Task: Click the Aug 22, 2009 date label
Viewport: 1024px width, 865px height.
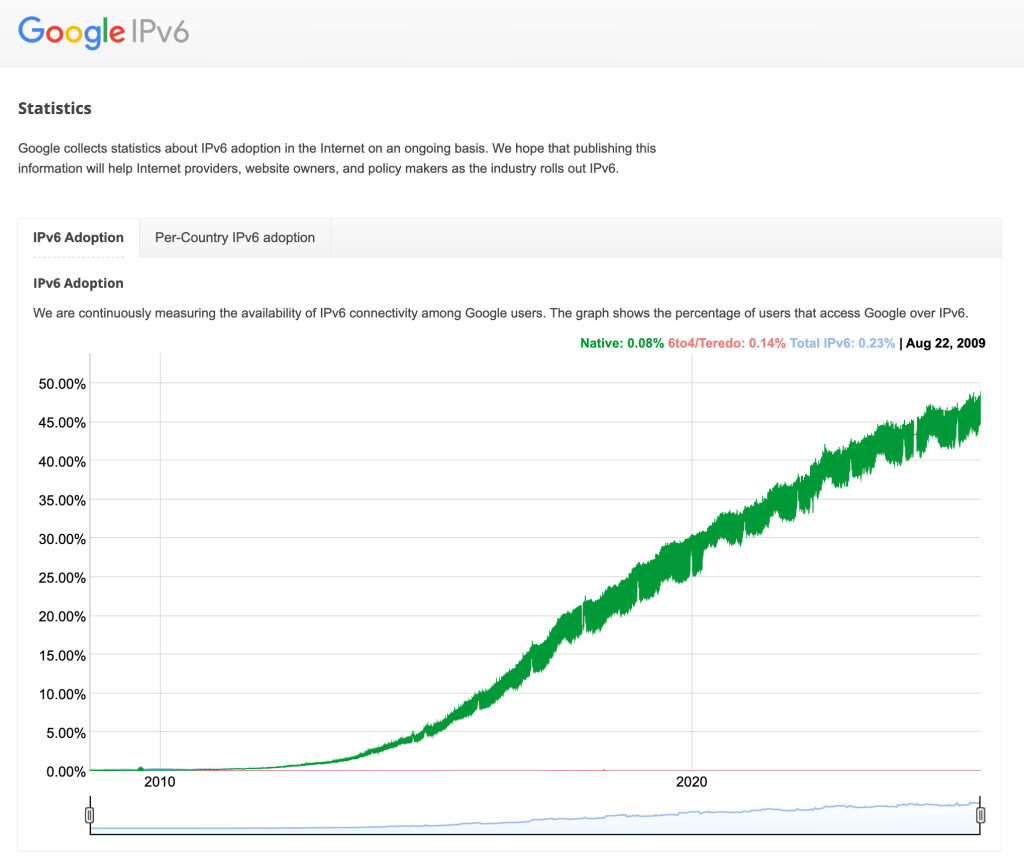Action: 945,343
